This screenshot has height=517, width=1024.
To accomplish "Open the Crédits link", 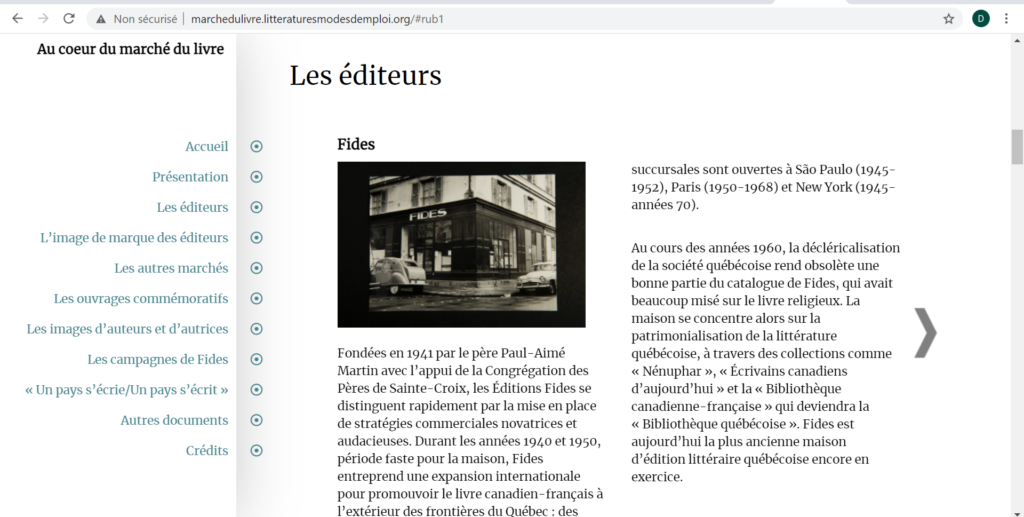I will 207,450.
